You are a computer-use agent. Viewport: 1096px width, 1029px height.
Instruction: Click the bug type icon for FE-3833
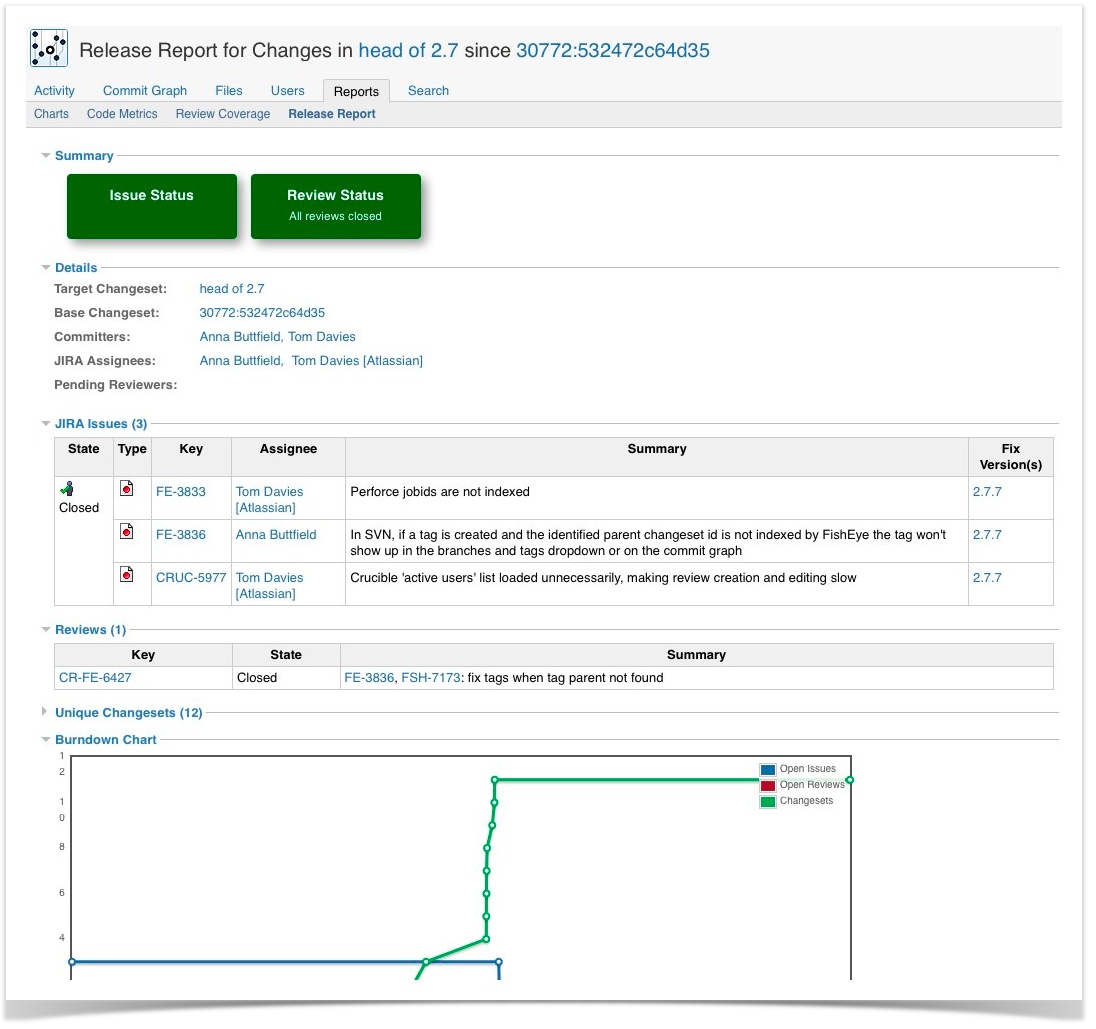click(127, 489)
